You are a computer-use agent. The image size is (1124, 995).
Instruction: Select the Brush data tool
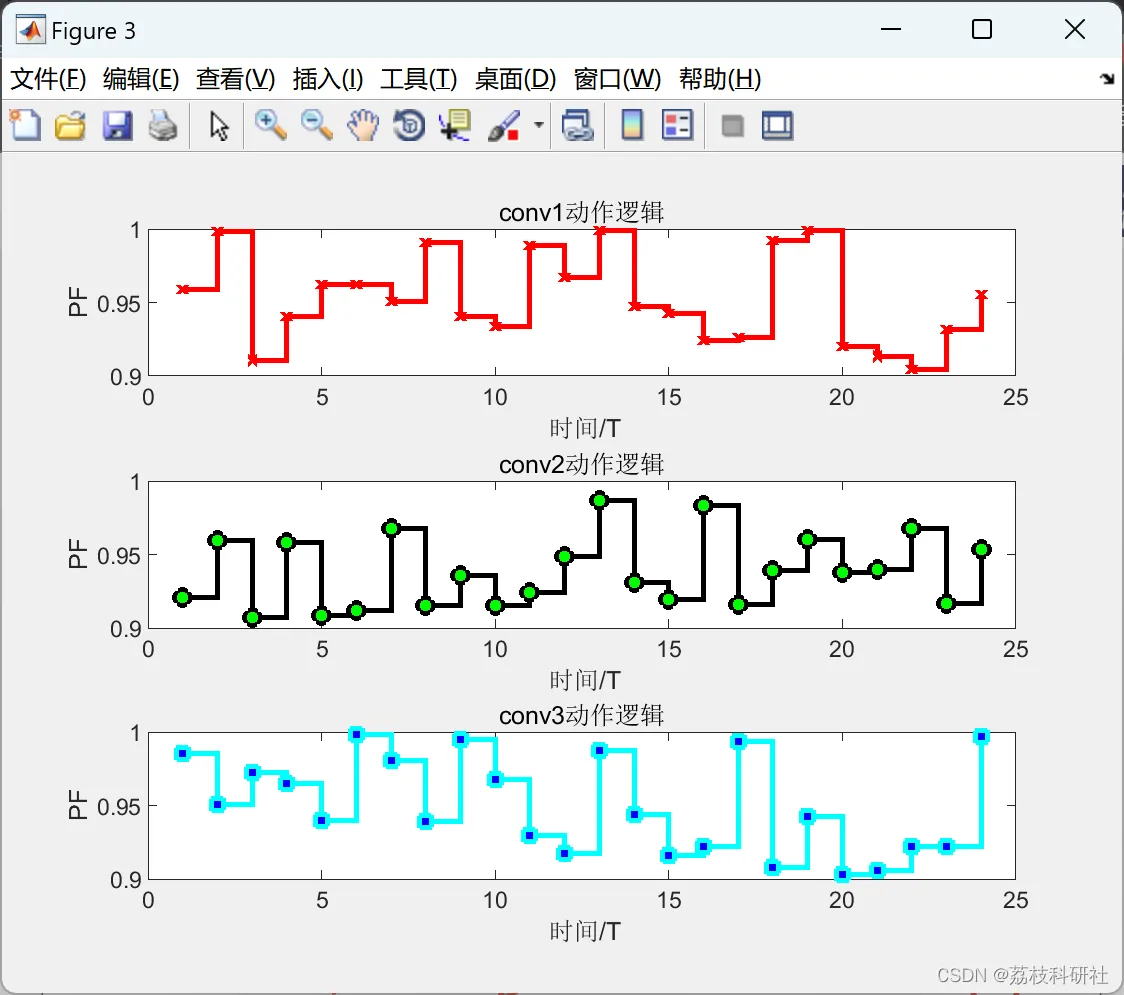(x=505, y=125)
